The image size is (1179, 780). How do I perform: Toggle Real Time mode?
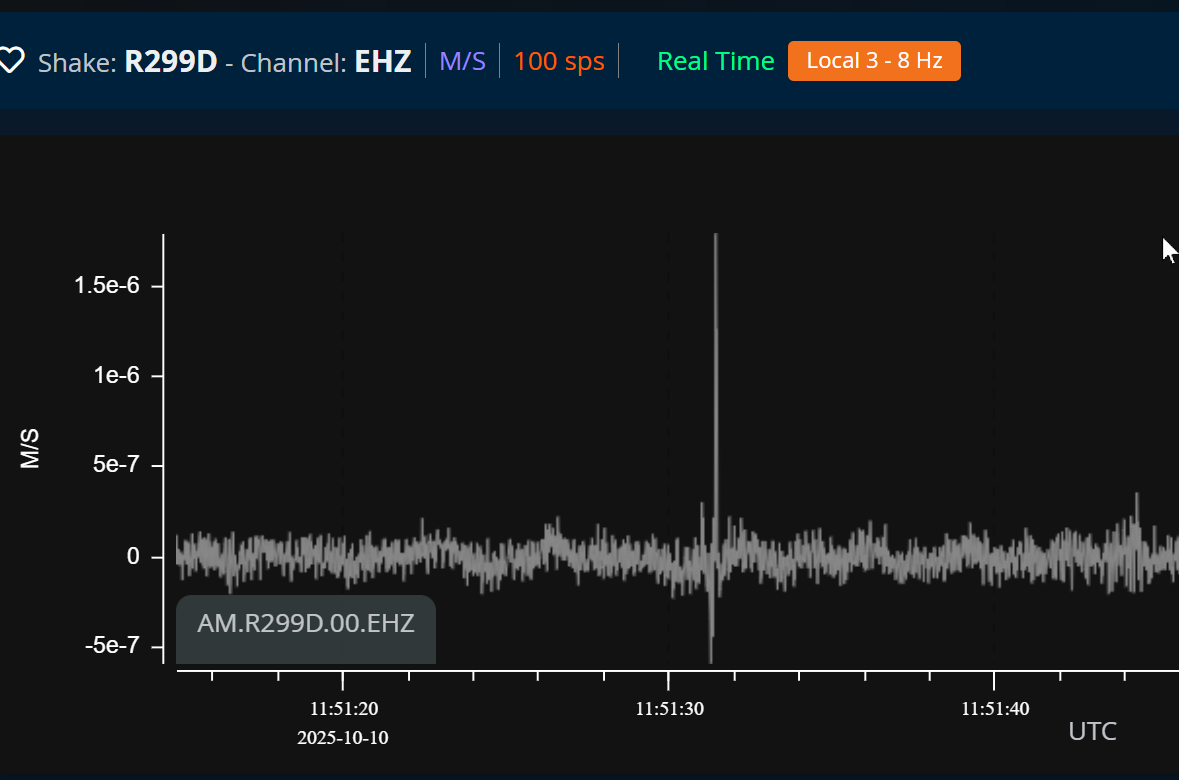(715, 62)
